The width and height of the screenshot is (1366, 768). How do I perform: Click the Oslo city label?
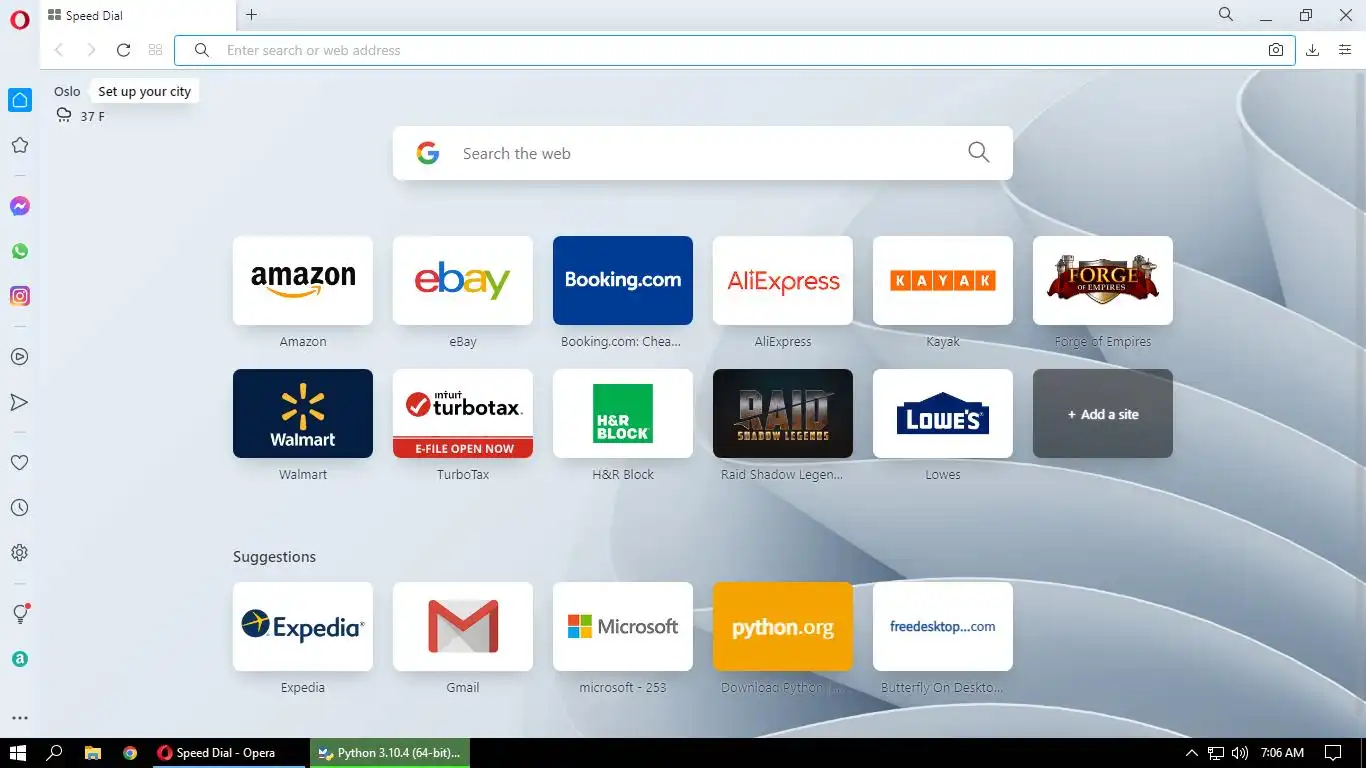click(x=67, y=91)
